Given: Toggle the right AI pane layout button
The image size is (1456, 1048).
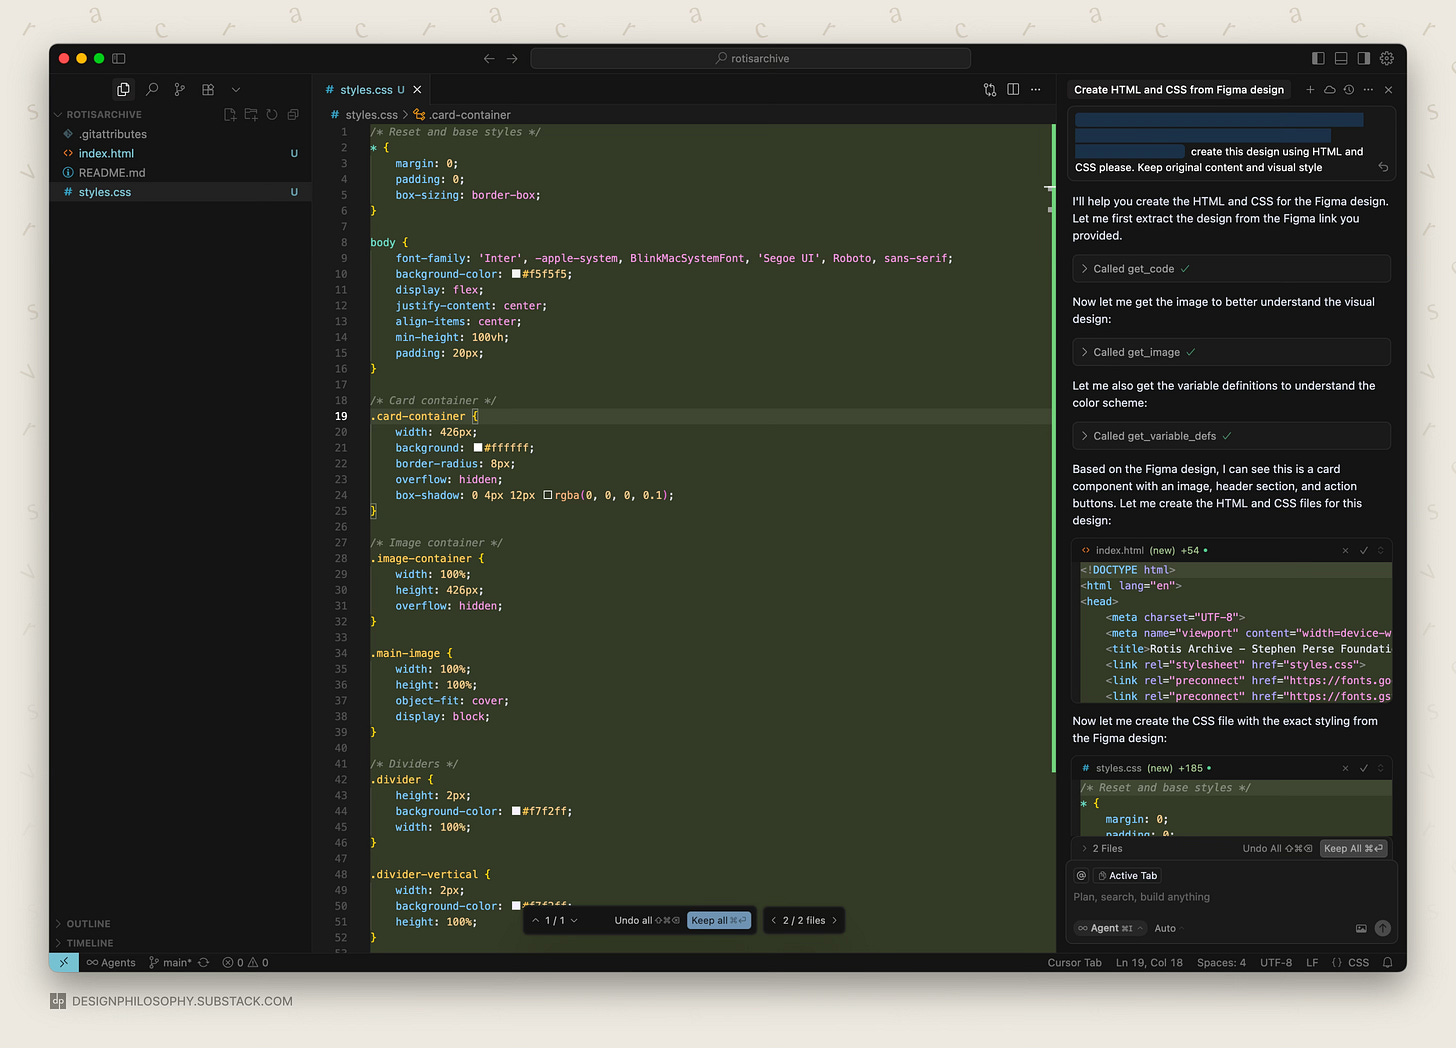Looking at the screenshot, I should (1364, 59).
